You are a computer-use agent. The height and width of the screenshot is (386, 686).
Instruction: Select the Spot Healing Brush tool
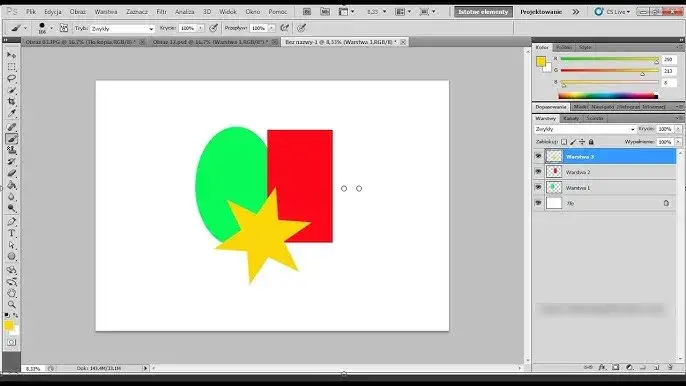click(11, 127)
